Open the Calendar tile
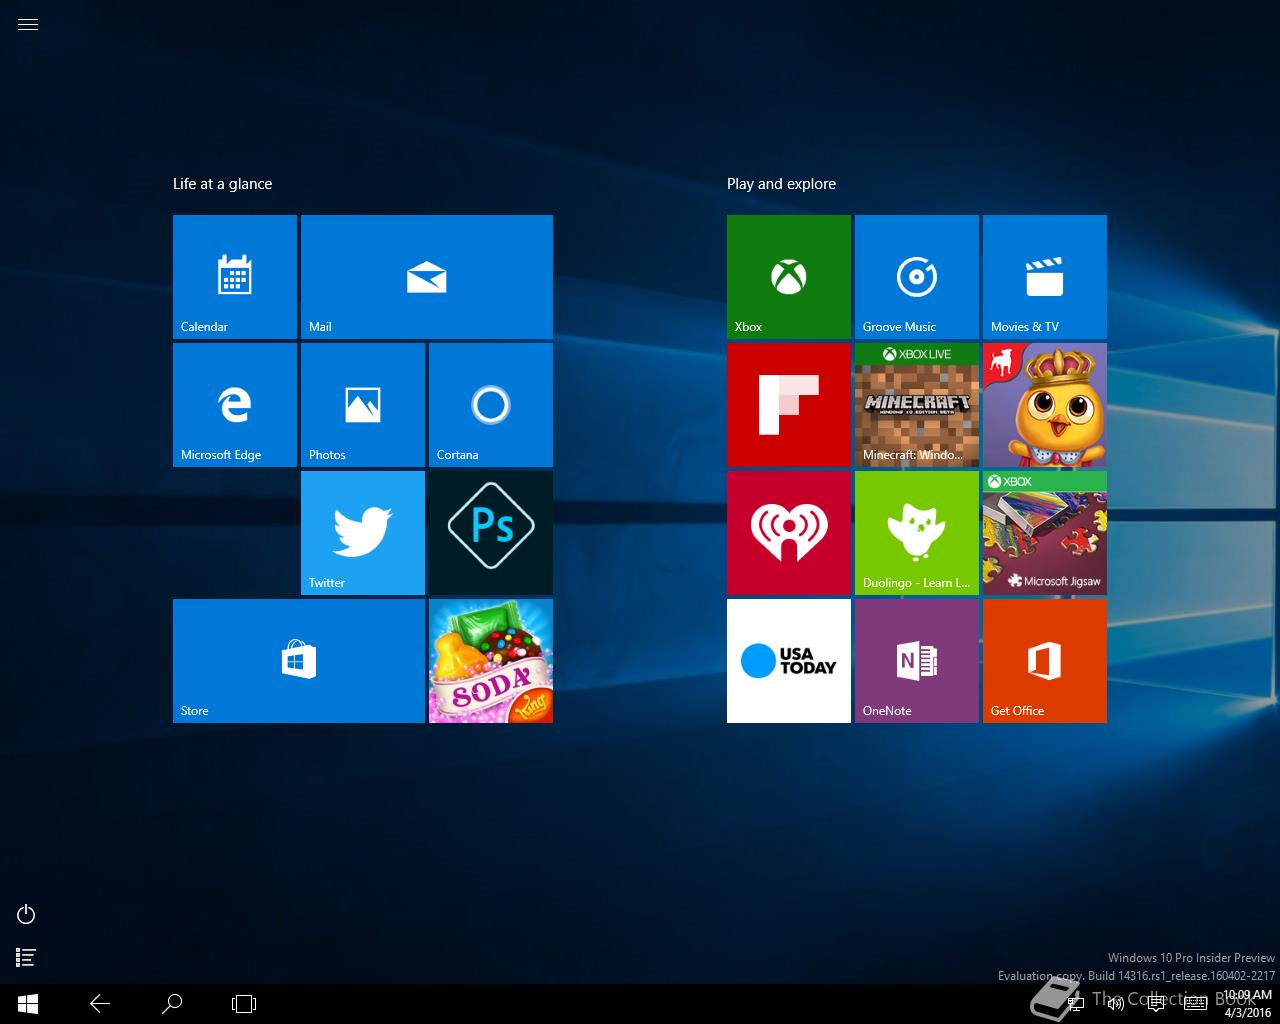 (235, 277)
